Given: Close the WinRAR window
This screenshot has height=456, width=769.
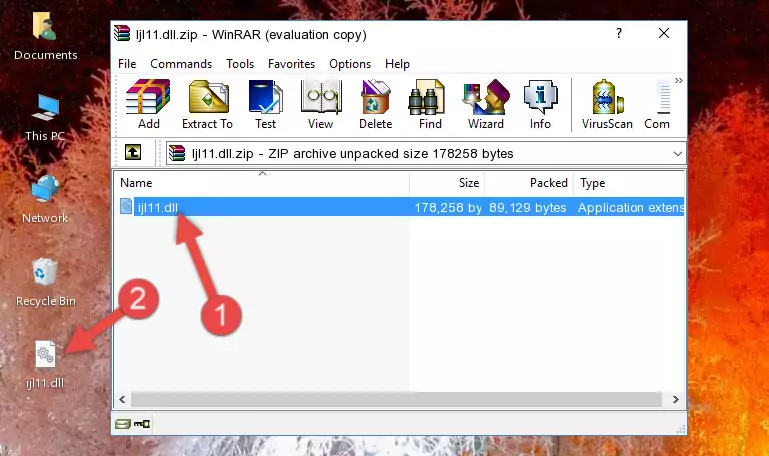Looking at the screenshot, I should (x=664, y=33).
